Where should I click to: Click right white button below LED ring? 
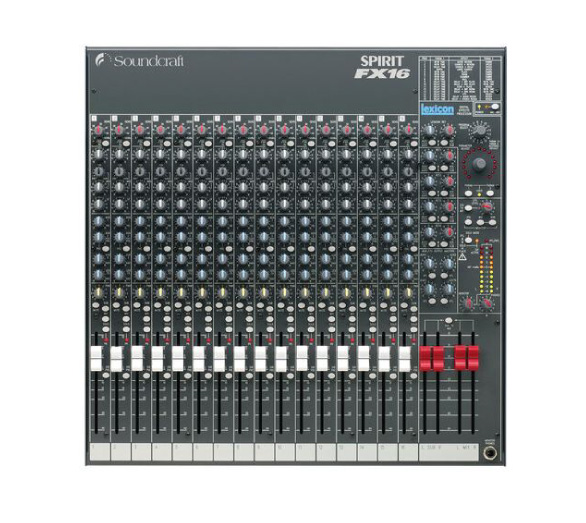[x=490, y=193]
